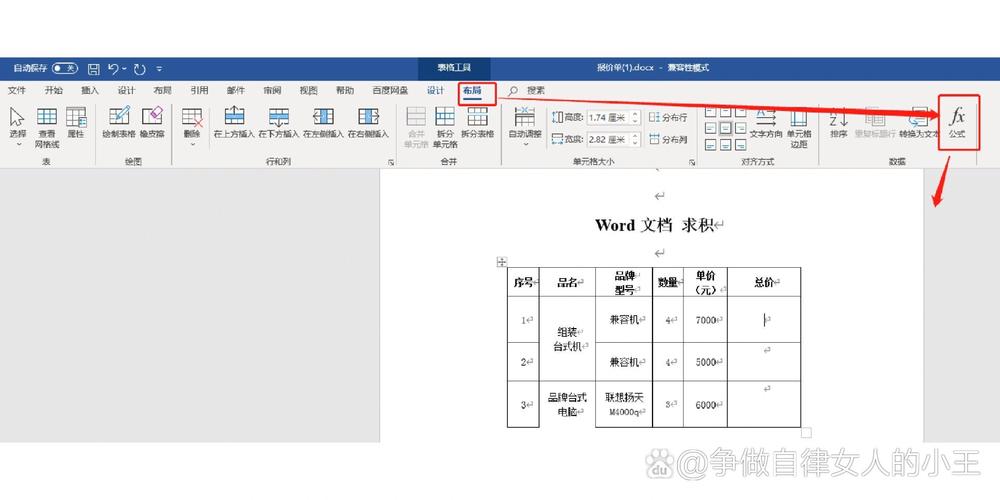Open the View (视图) tab
Viewport: 1000px width, 500px height.
[309, 91]
